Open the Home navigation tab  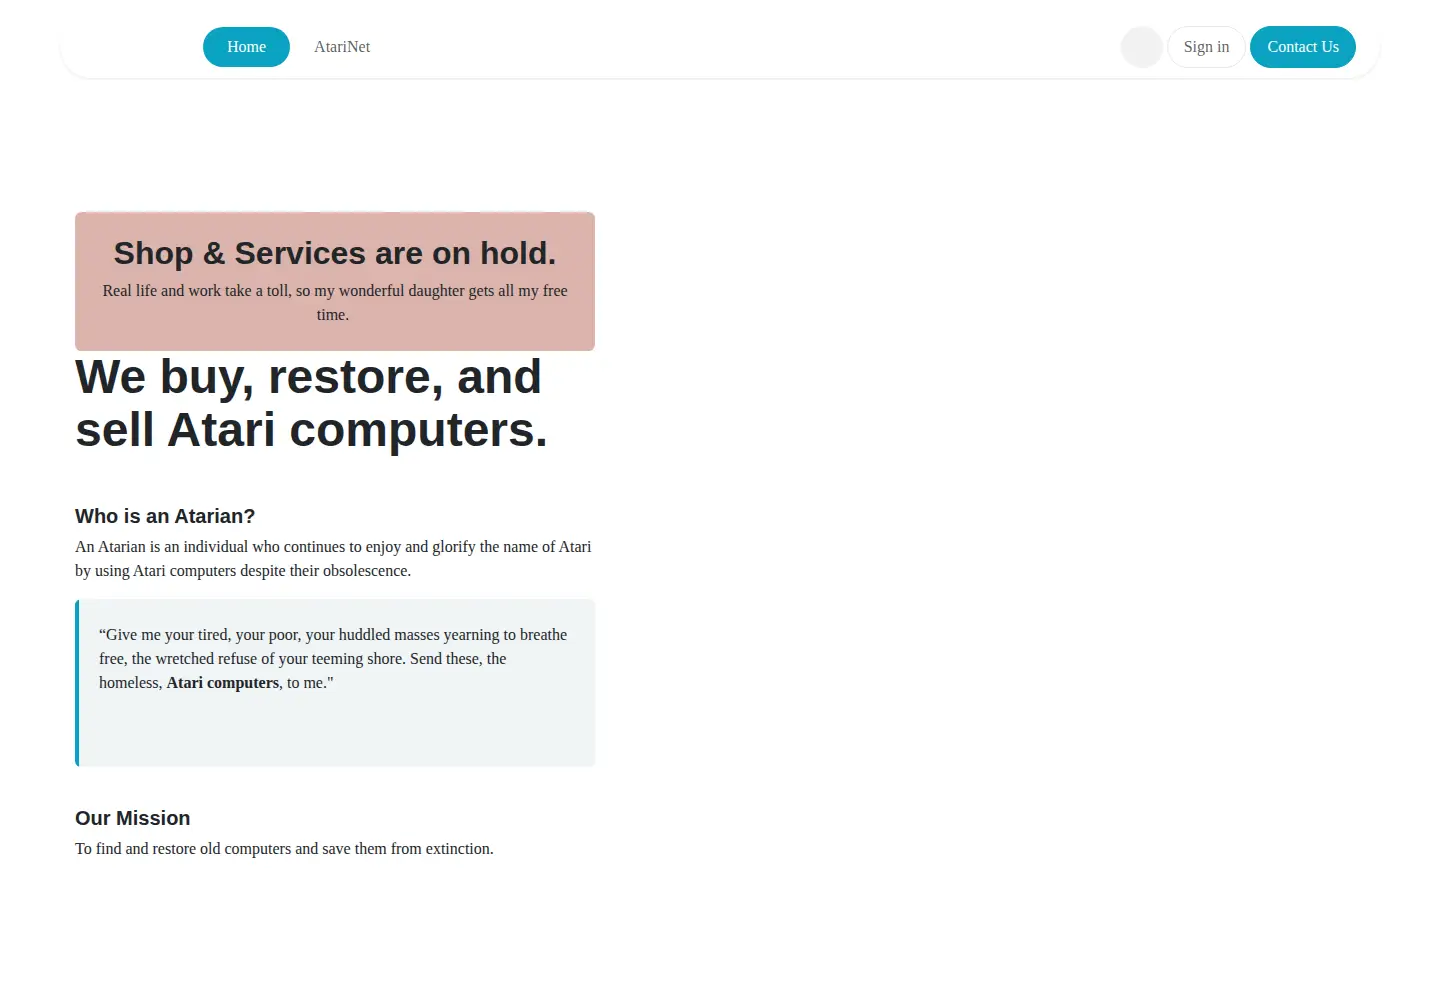(246, 47)
